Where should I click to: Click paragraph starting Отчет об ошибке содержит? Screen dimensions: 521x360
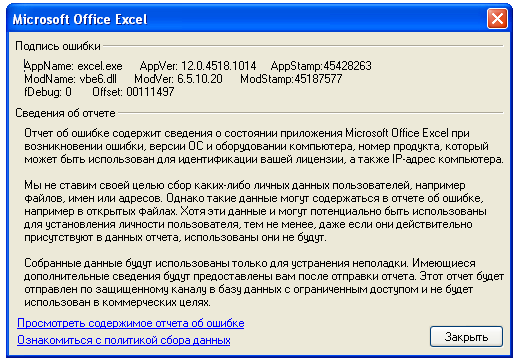[x=264, y=146]
